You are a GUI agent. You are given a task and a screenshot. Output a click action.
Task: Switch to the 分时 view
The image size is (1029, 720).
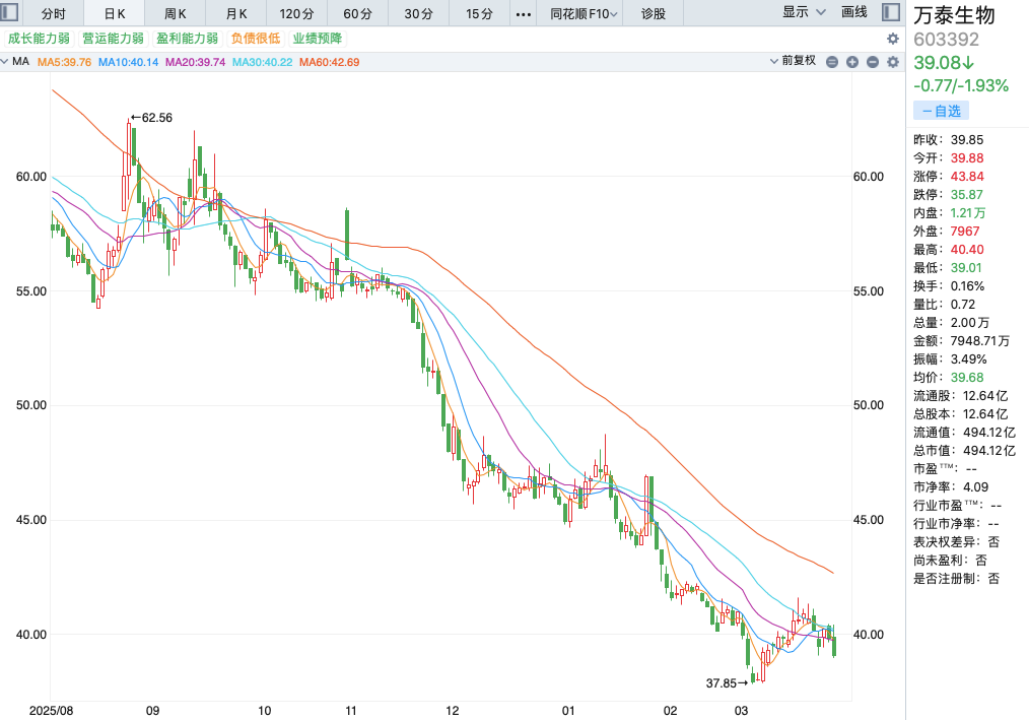(52, 14)
